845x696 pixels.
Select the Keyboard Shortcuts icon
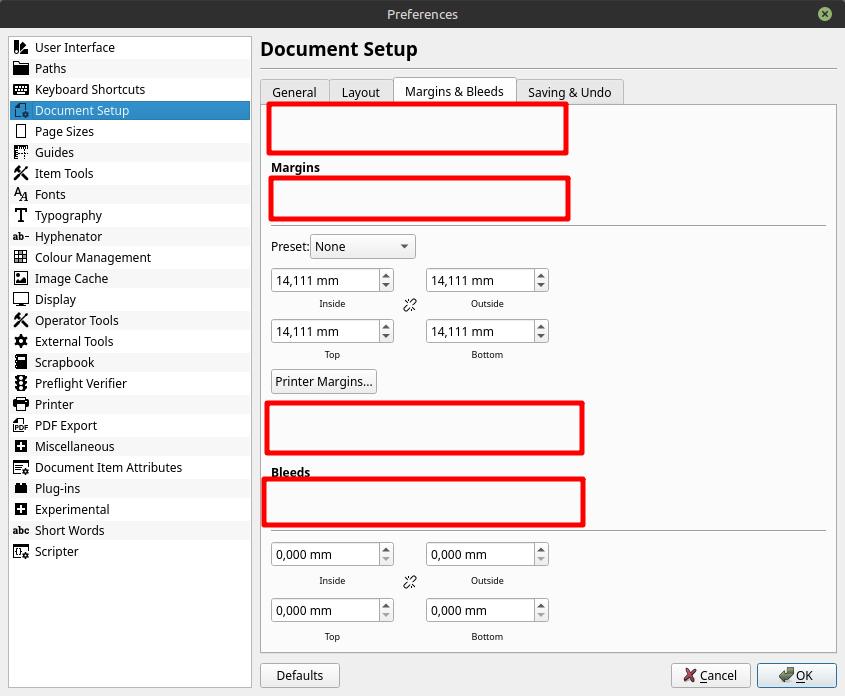(20, 90)
